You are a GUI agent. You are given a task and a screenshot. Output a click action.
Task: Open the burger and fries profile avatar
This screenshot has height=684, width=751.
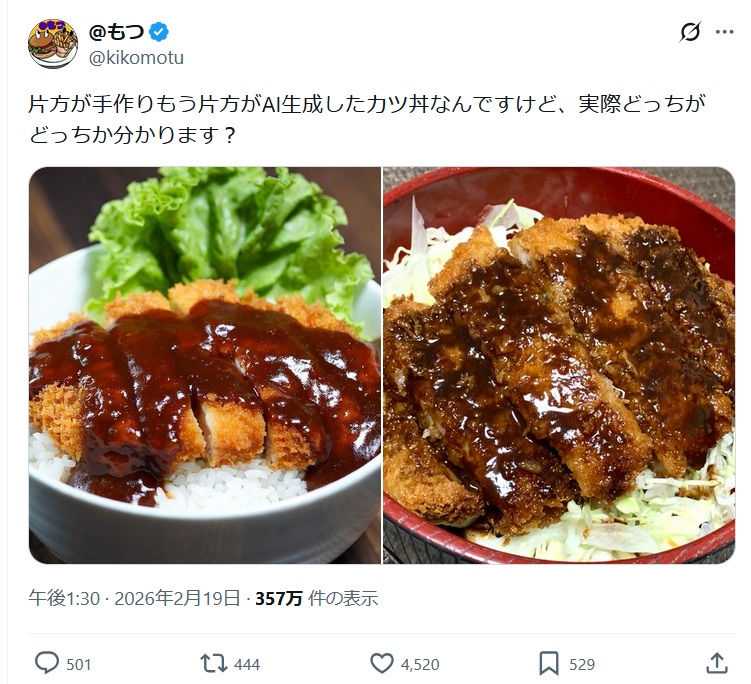click(53, 44)
